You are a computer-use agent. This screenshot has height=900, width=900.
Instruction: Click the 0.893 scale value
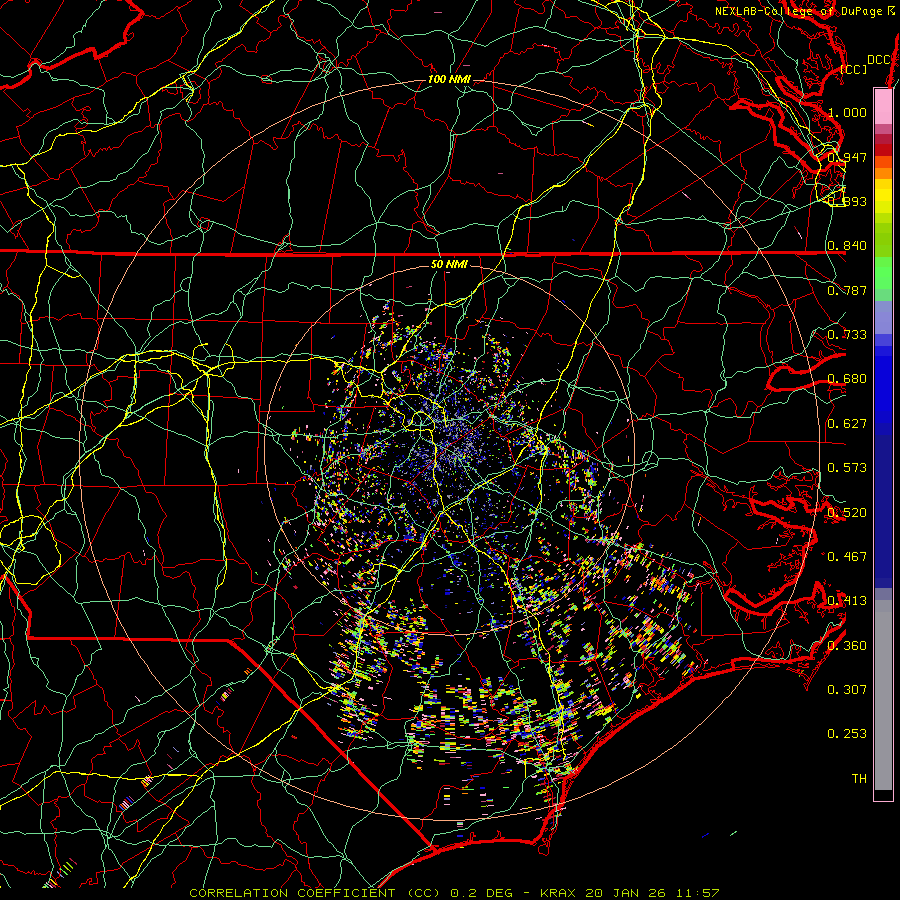point(847,201)
